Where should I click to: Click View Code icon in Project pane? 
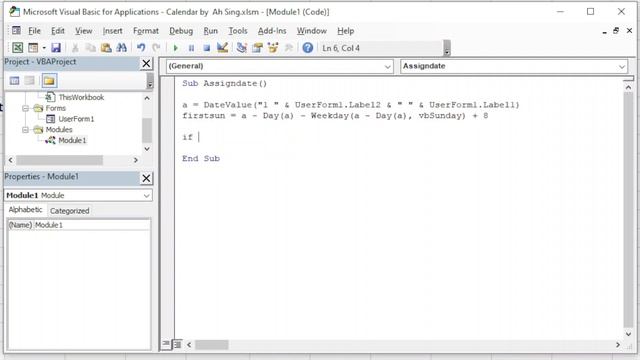(x=14, y=80)
